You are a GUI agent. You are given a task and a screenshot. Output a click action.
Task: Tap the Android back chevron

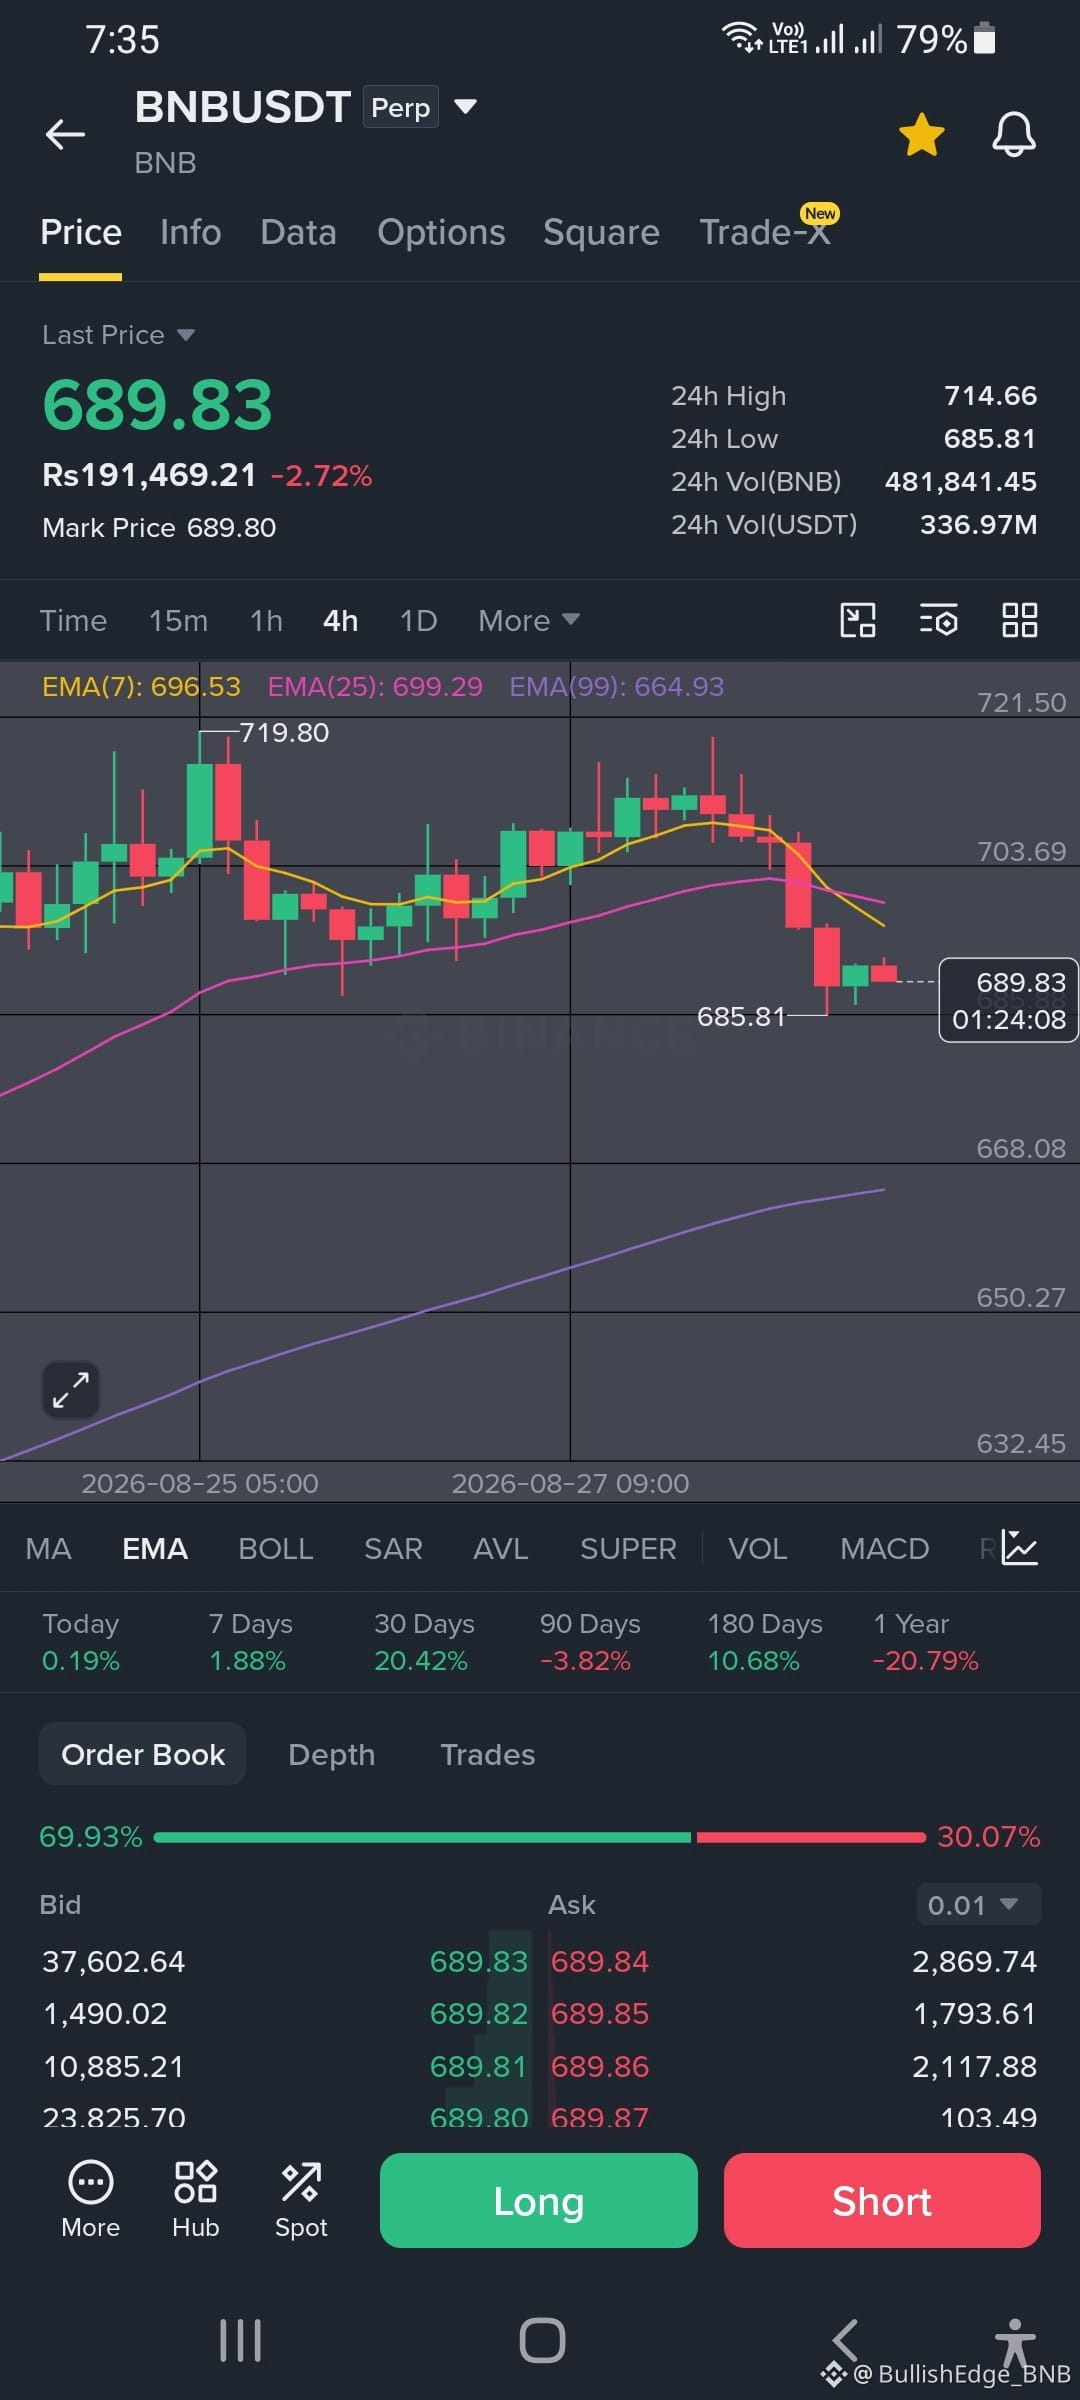tap(845, 2340)
